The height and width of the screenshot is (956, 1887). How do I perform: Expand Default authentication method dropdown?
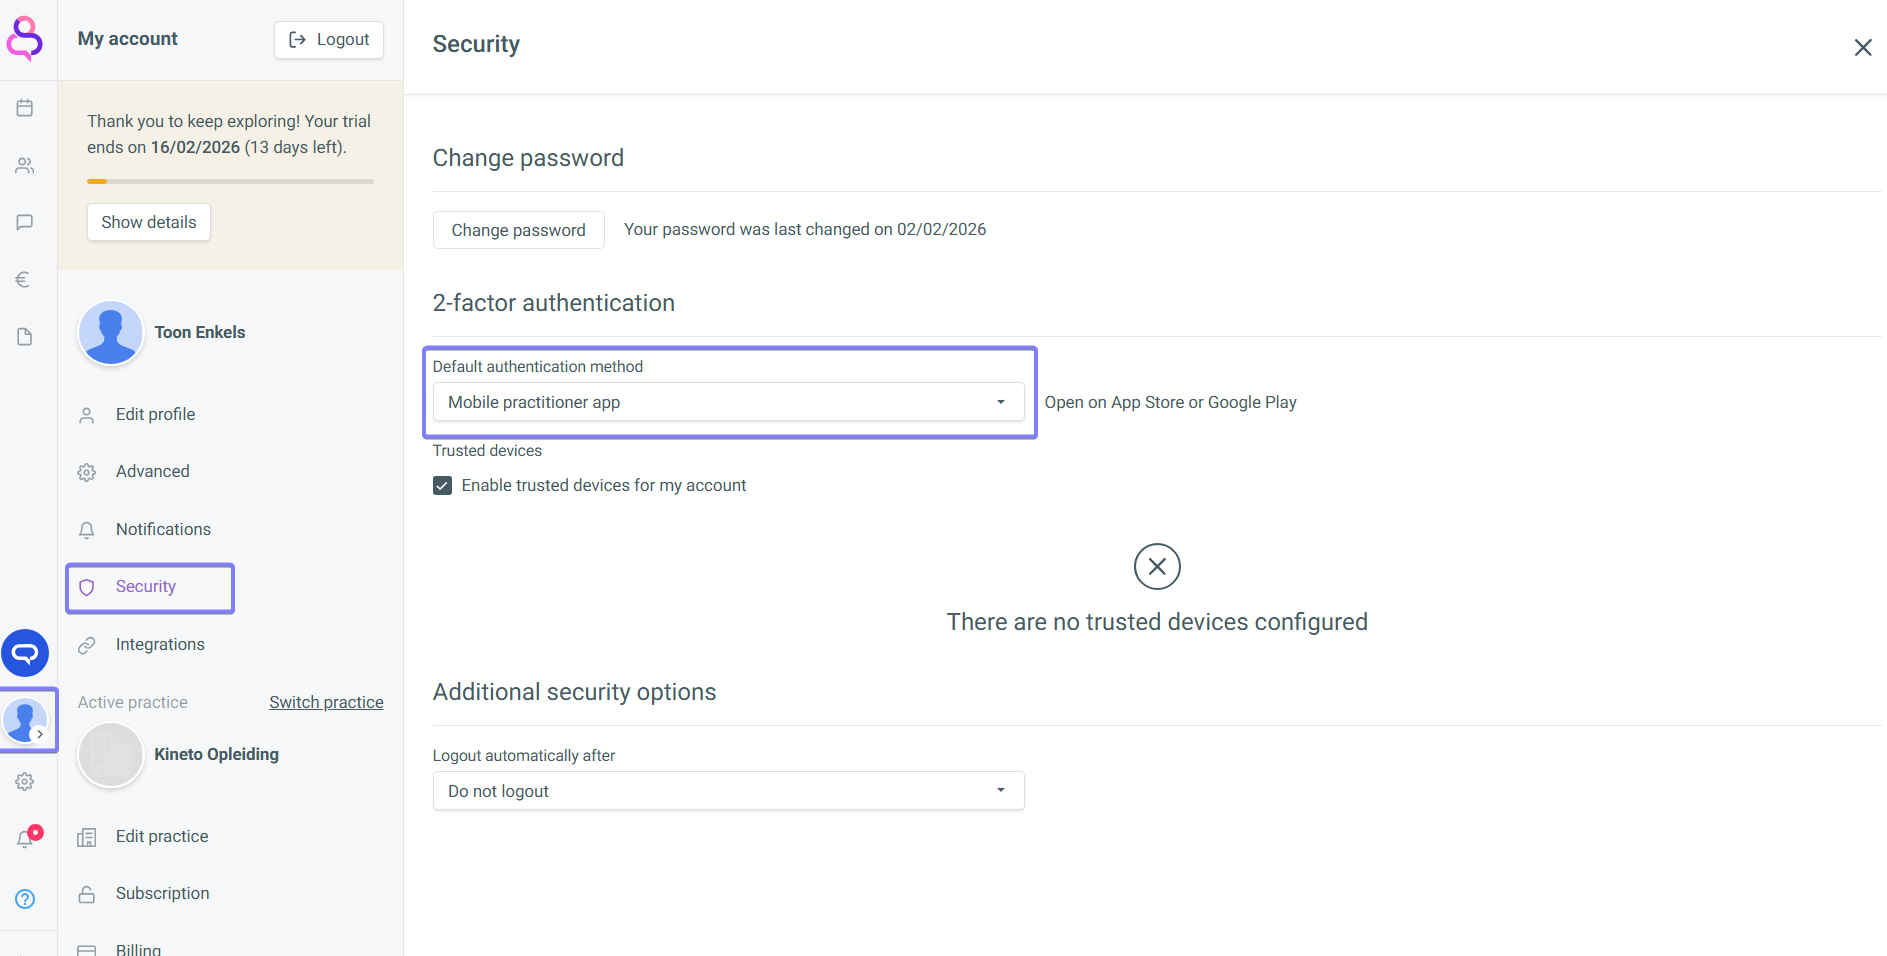tap(728, 402)
